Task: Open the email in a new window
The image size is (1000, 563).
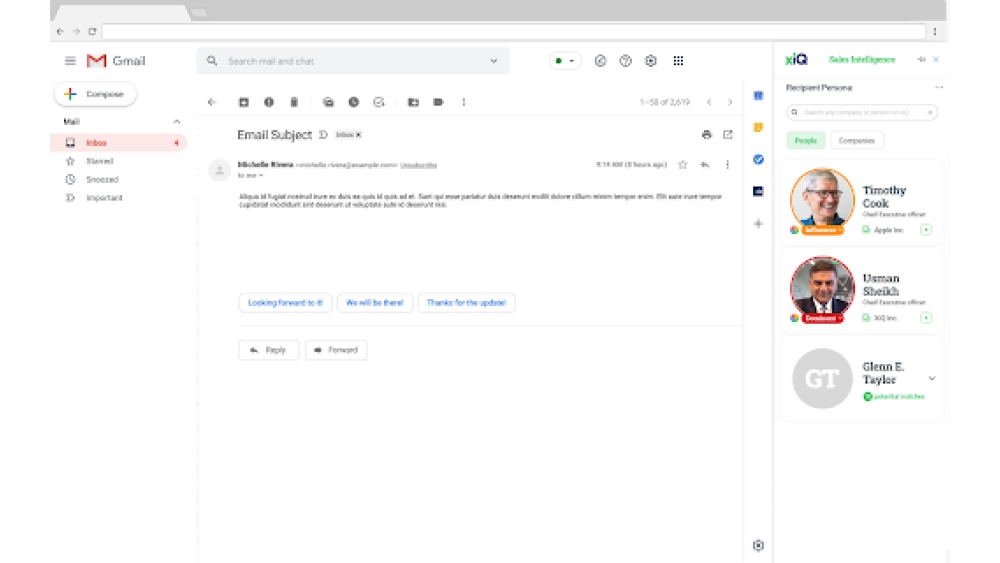Action: tap(728, 135)
